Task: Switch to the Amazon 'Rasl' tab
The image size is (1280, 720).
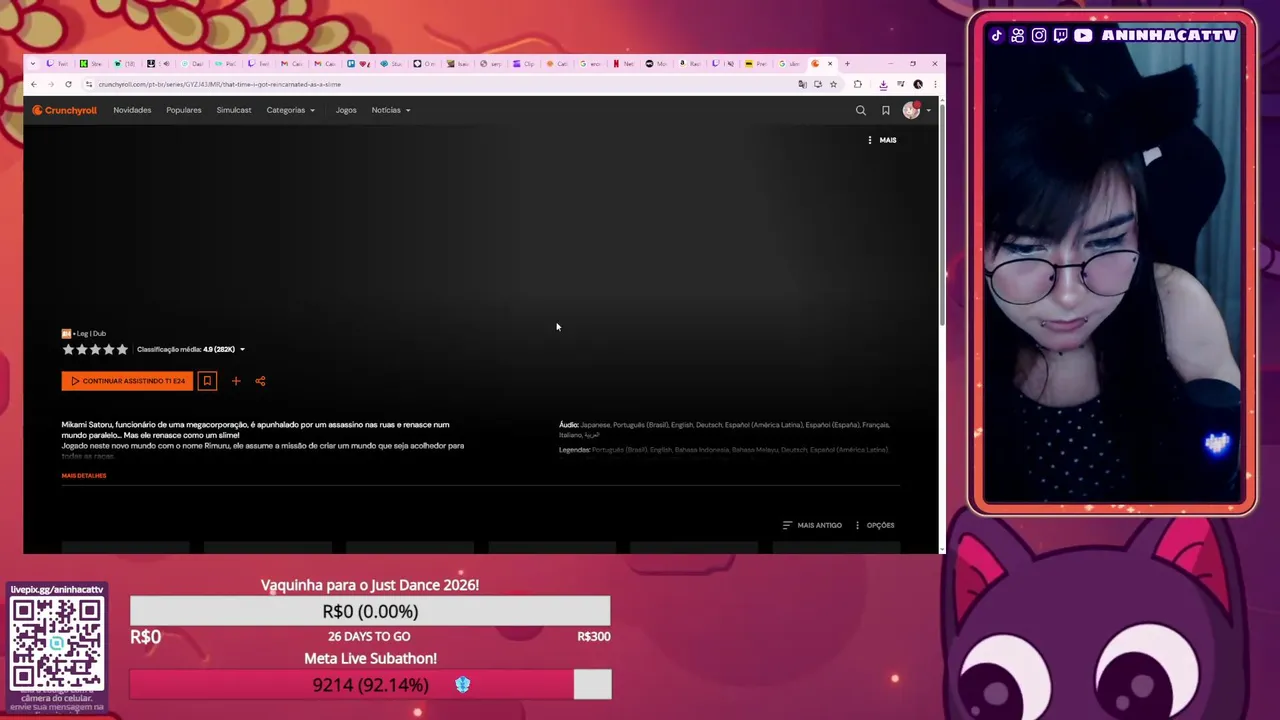Action: tap(690, 64)
